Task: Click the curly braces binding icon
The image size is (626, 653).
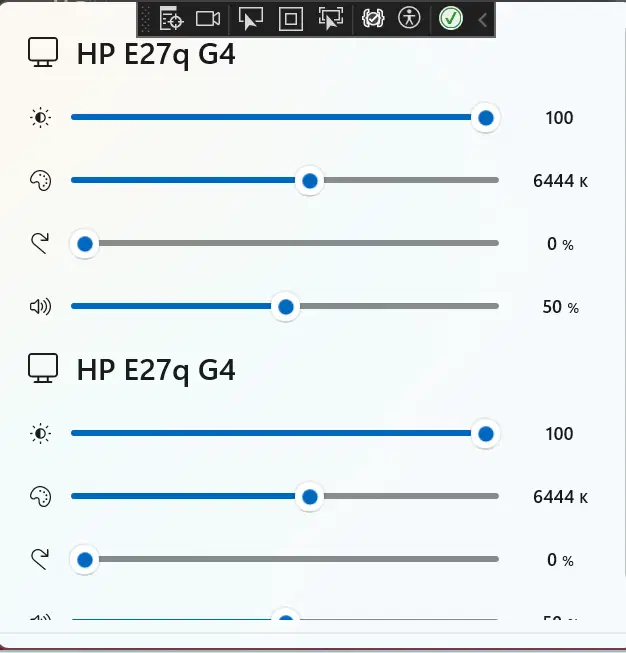Action: tap(373, 18)
